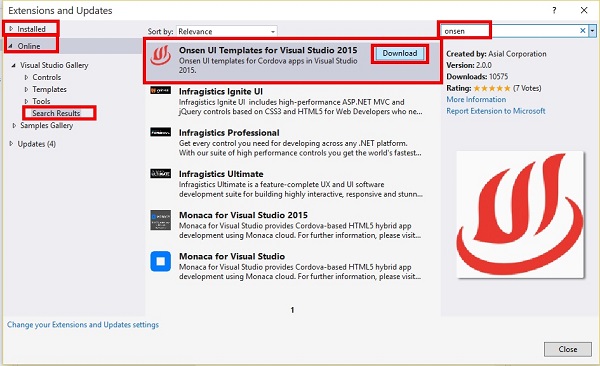Click the Monaca for Visual Studio 2015 icon
The height and width of the screenshot is (366, 600).
[160, 220]
